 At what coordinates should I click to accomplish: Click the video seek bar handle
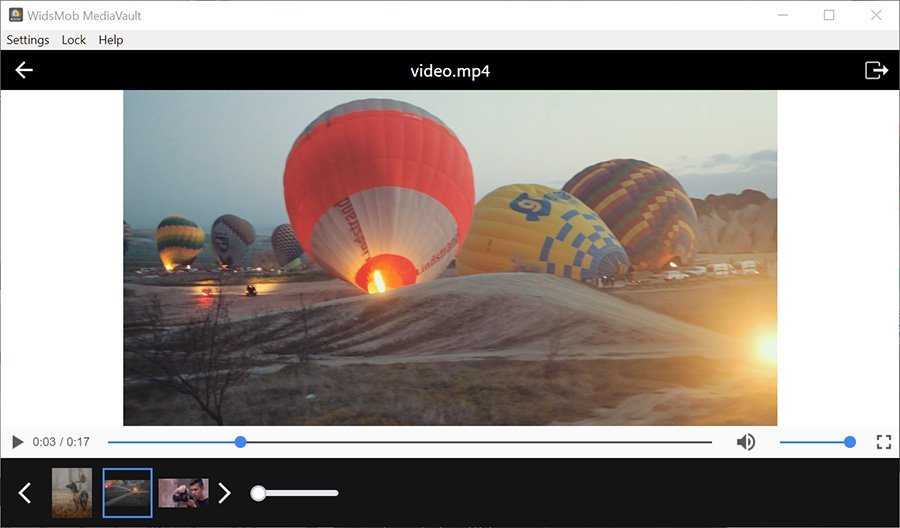pos(240,442)
